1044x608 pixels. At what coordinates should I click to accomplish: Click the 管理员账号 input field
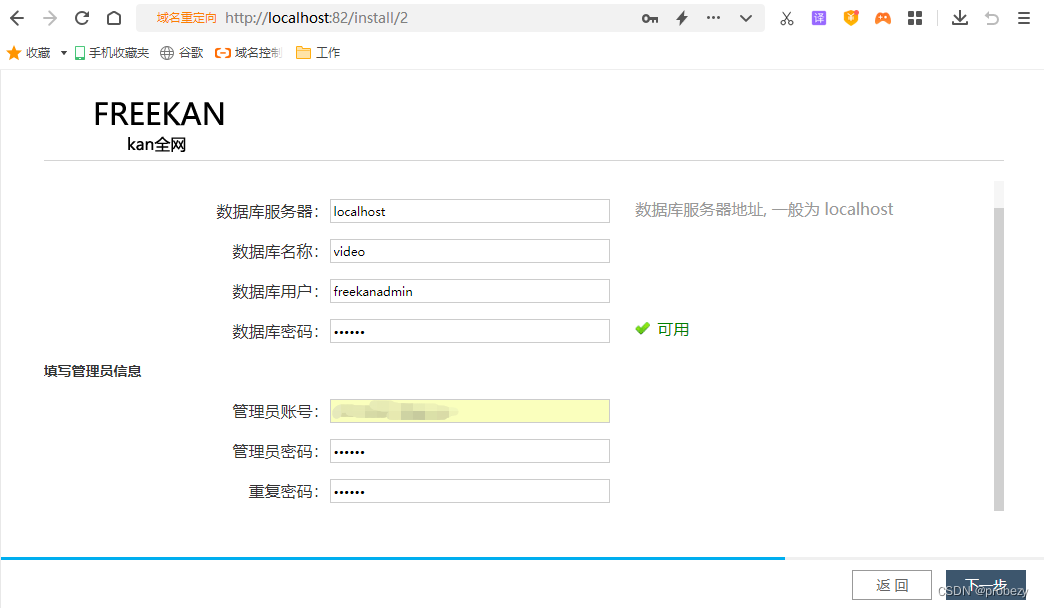469,411
